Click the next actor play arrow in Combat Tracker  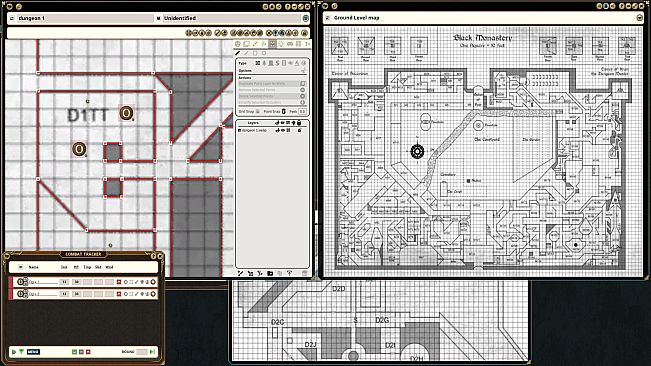pos(14,352)
